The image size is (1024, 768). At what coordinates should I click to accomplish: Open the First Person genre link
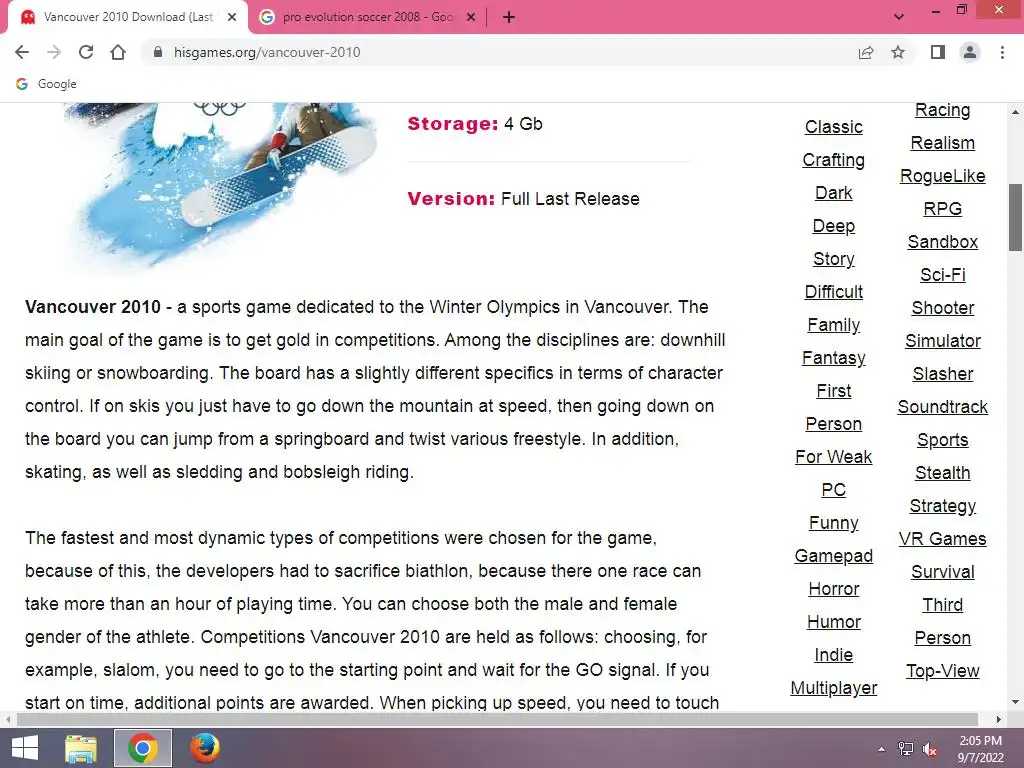[x=833, y=408]
